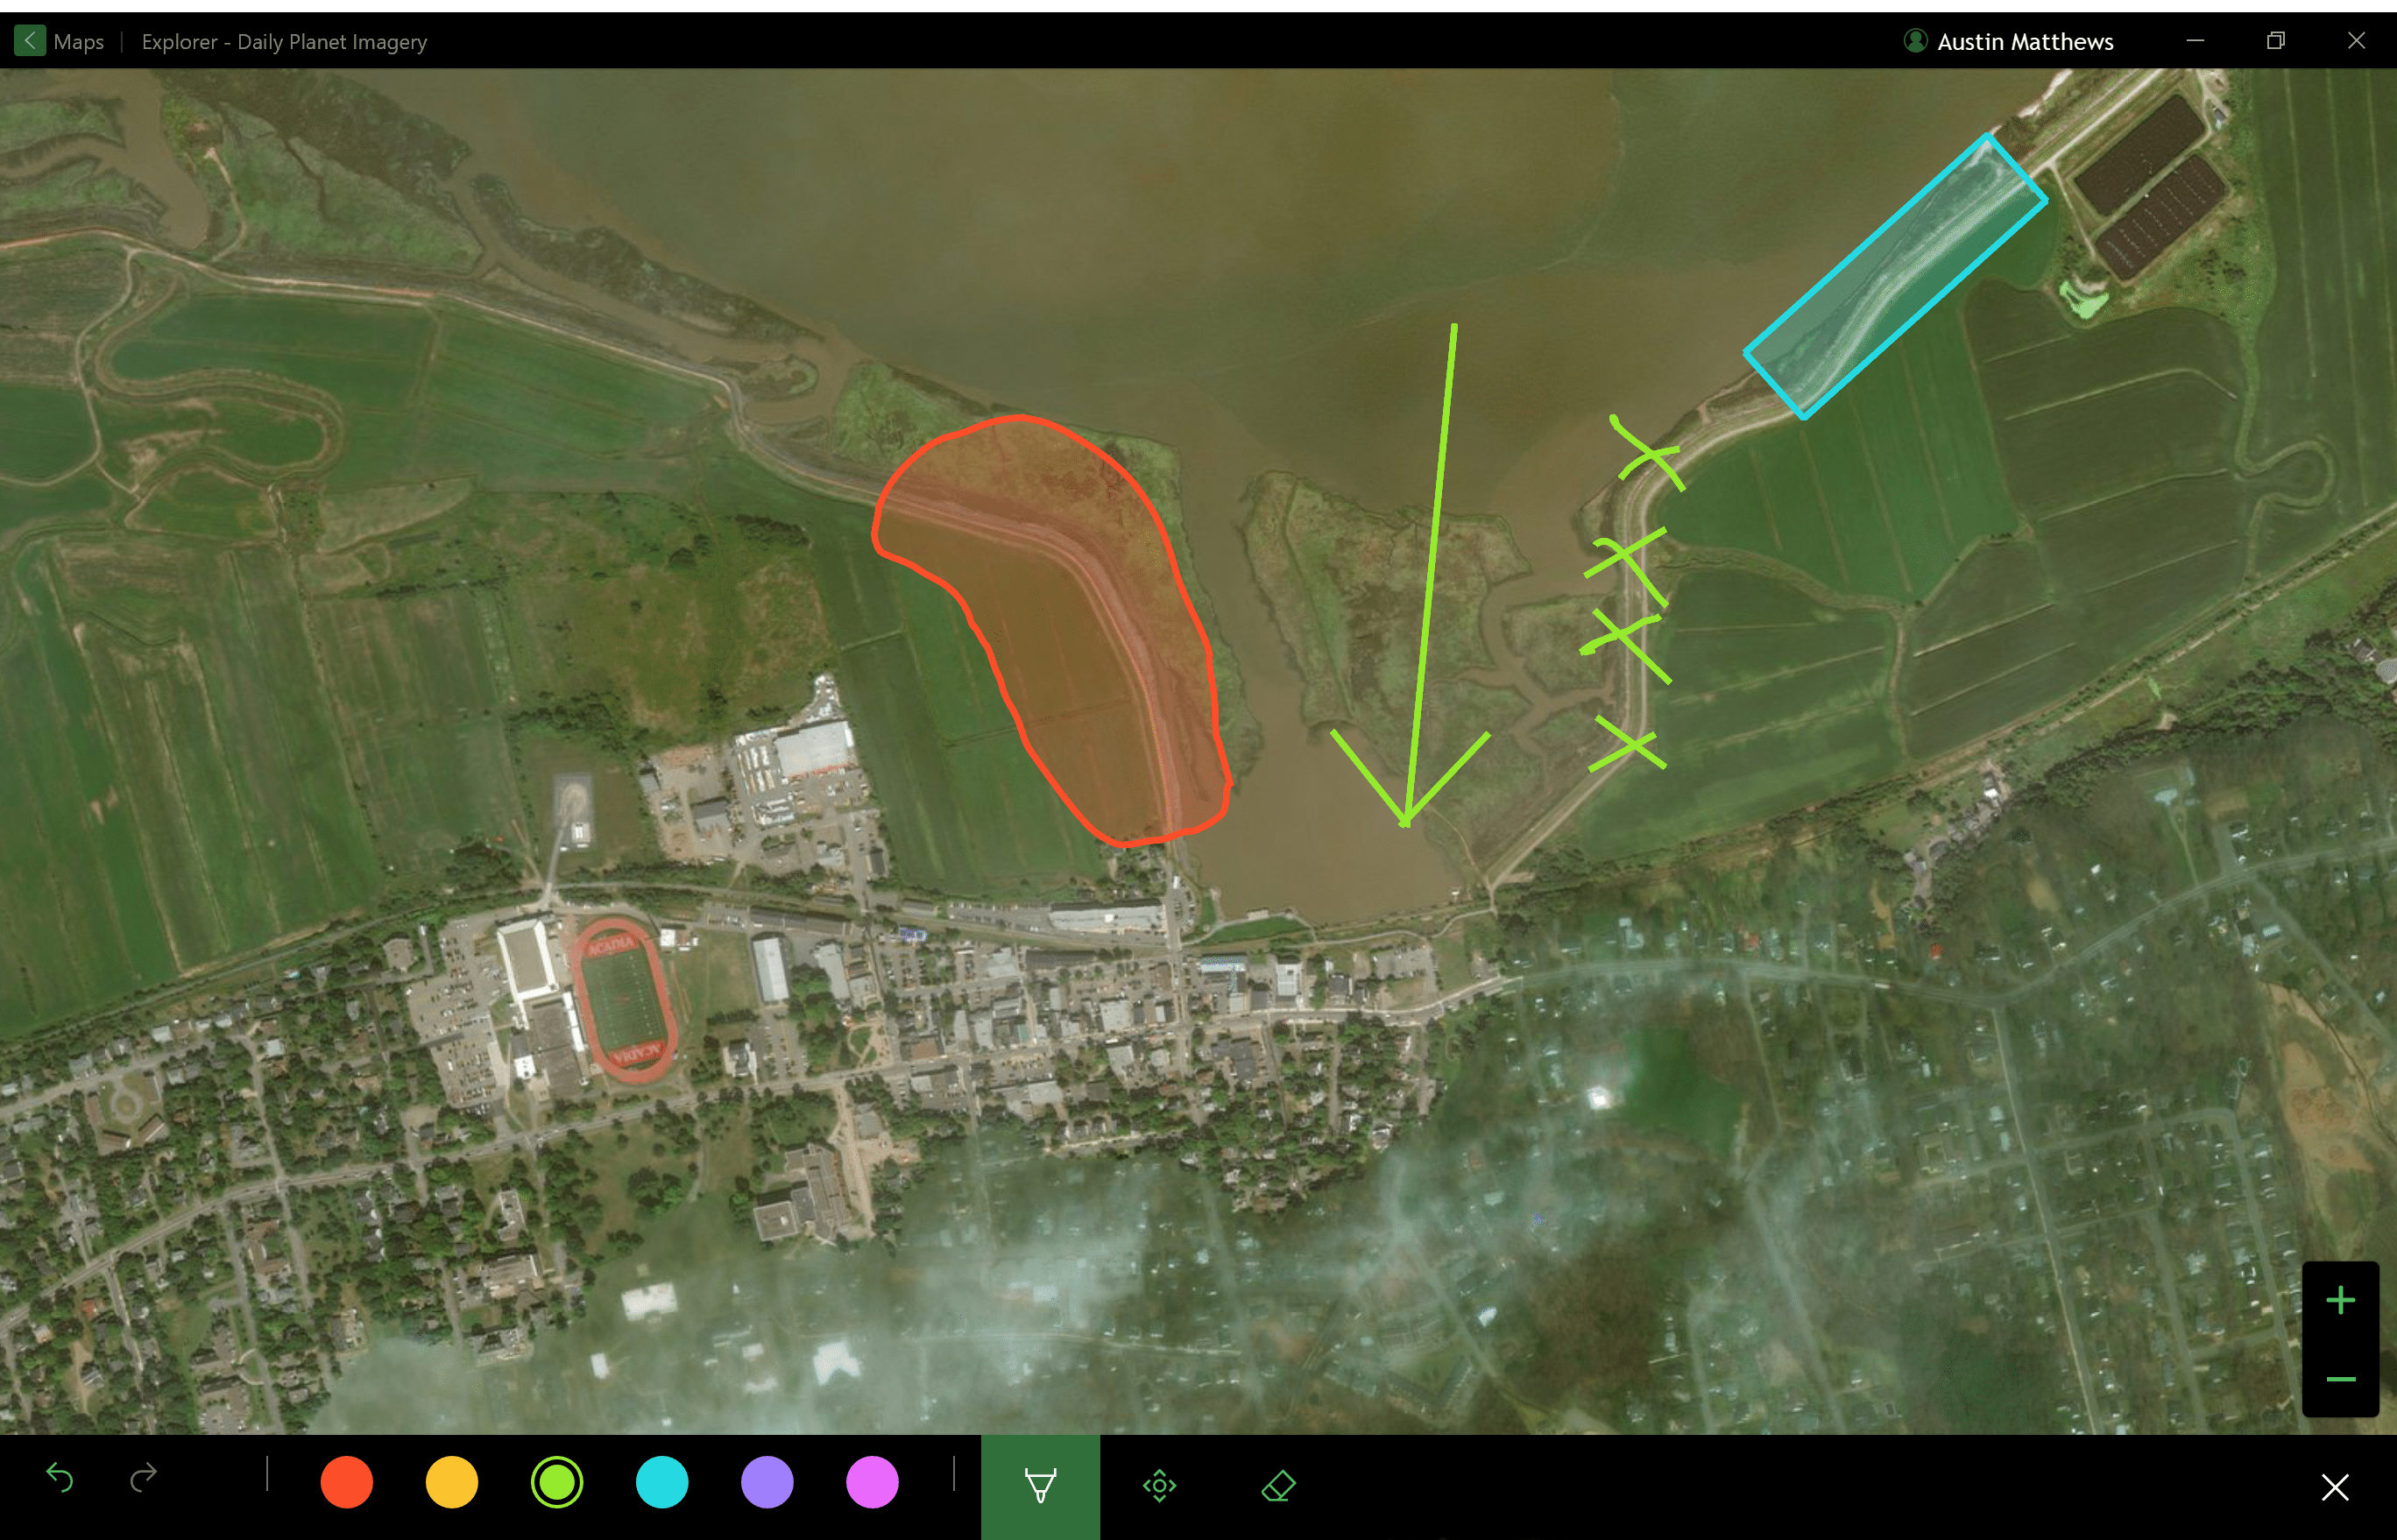
Task: Click the Explorer - Daily Planet Imagery title
Action: click(x=284, y=42)
